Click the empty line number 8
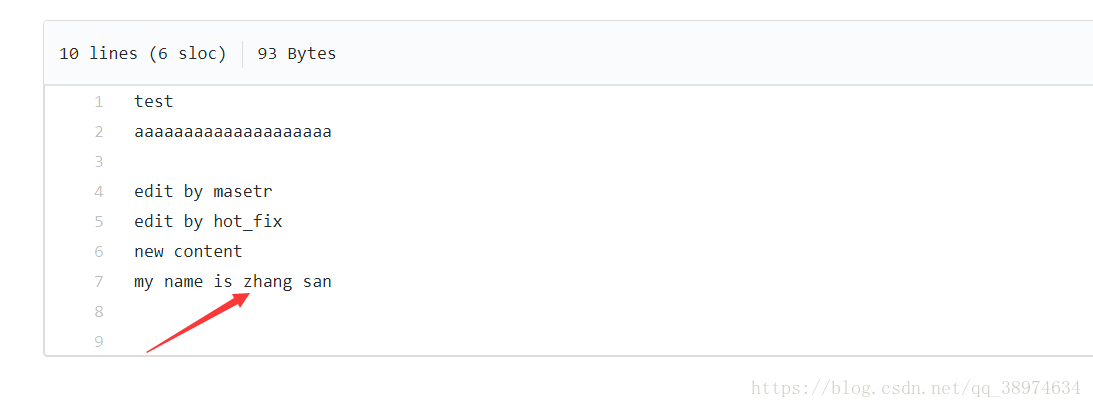The image size is (1093, 408). (98, 311)
